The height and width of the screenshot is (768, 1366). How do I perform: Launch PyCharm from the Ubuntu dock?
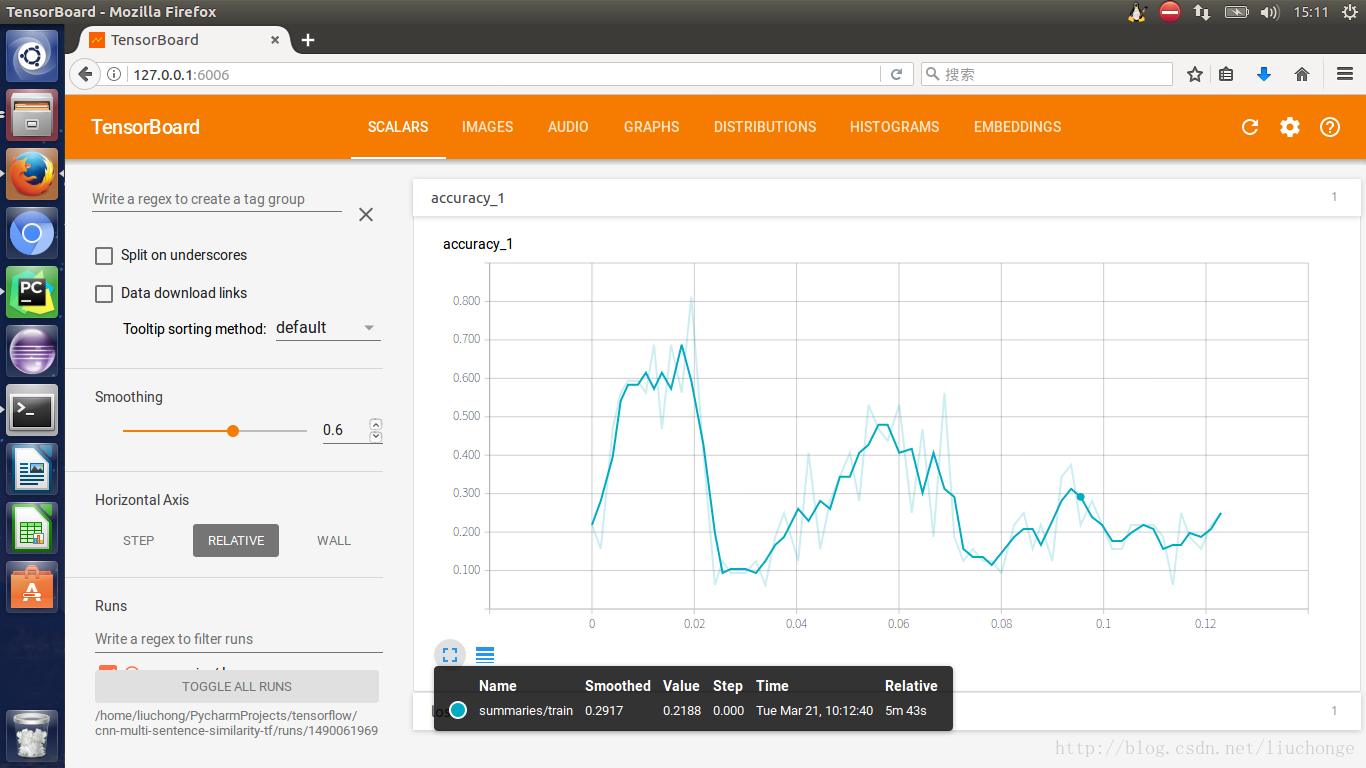pos(32,292)
